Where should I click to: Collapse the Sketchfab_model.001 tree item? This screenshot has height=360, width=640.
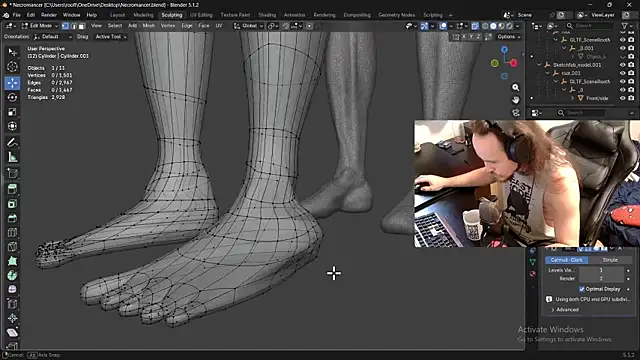(x=539, y=65)
